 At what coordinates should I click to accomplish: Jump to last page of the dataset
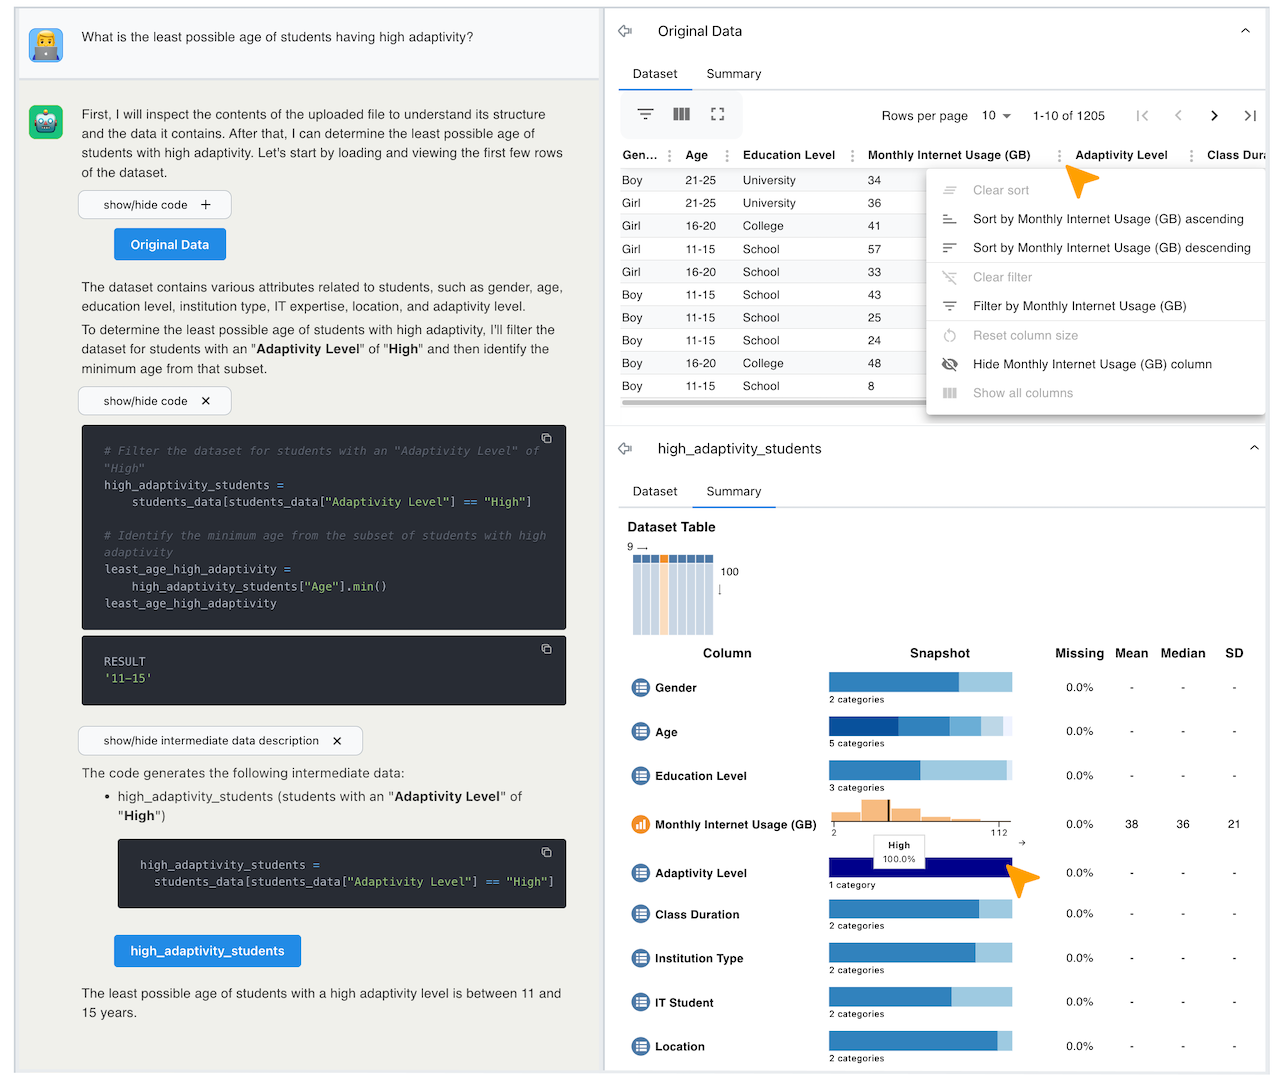coord(1249,116)
